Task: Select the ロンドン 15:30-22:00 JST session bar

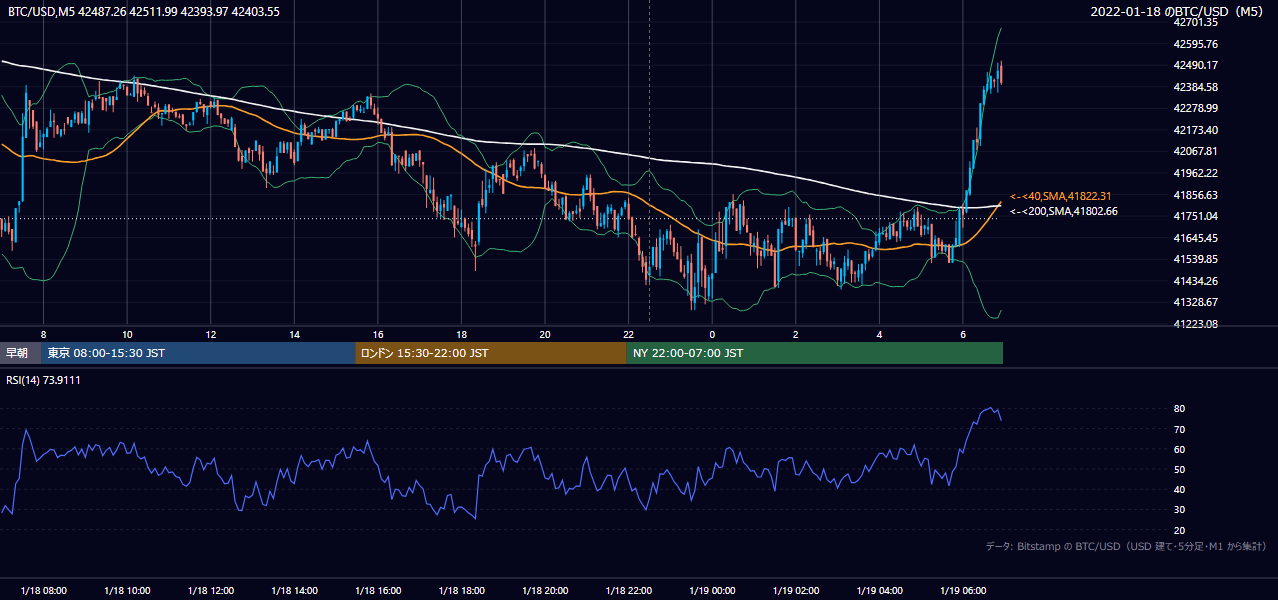Action: pyautogui.click(x=491, y=353)
